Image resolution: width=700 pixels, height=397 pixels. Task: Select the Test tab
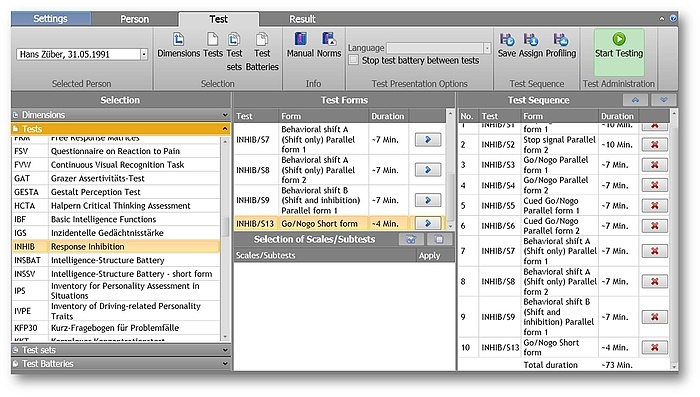pos(218,19)
